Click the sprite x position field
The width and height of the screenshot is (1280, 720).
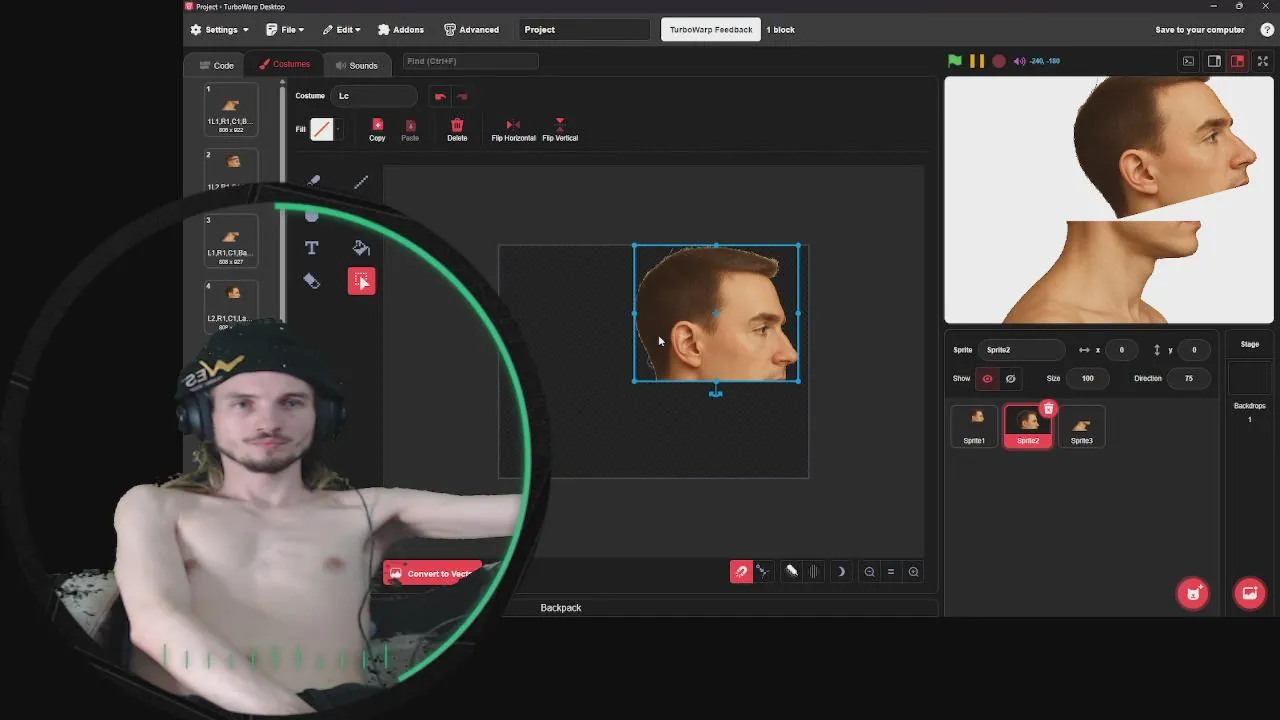pyautogui.click(x=1121, y=350)
